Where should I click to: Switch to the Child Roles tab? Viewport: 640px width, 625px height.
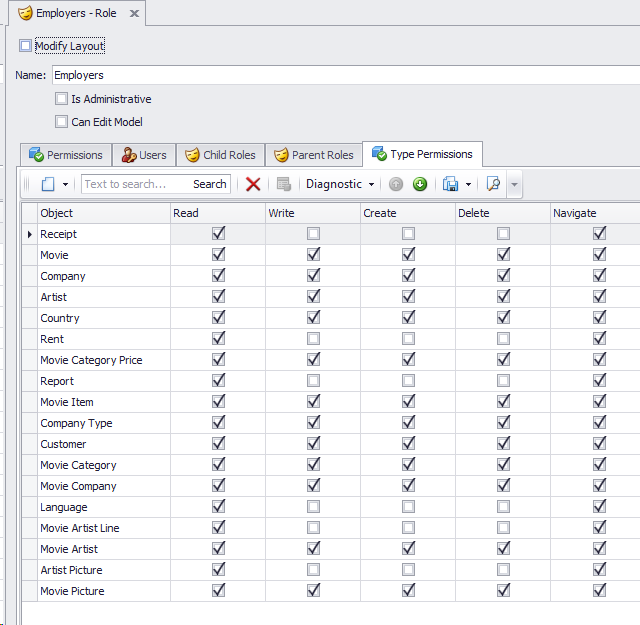tap(220, 155)
